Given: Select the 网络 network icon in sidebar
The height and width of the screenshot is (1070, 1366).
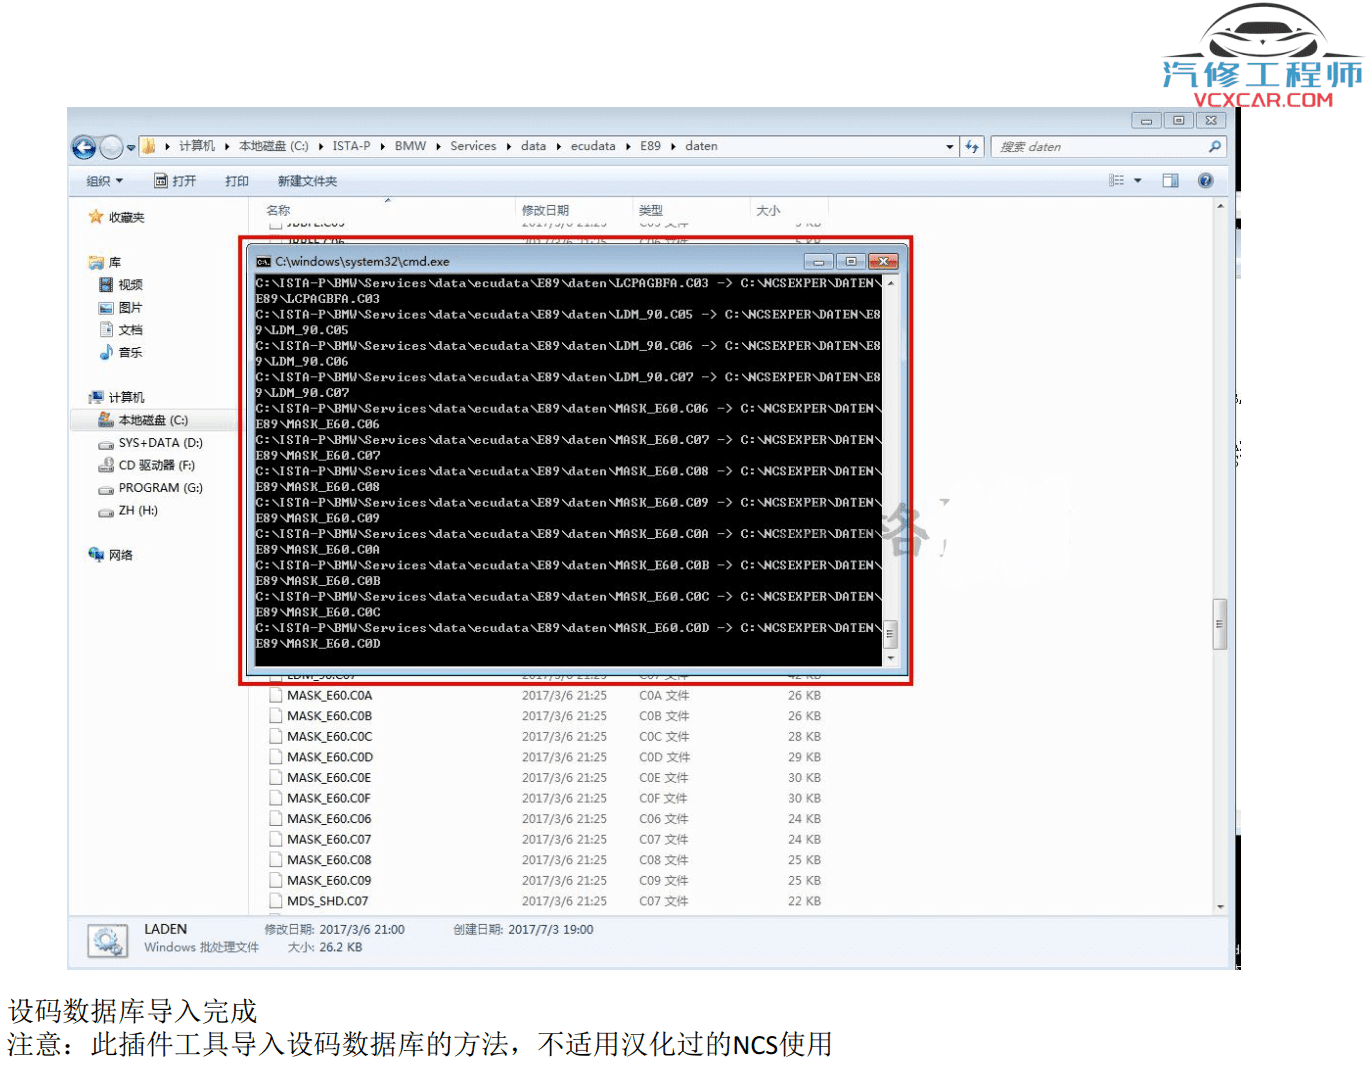Looking at the screenshot, I should tap(97, 555).
